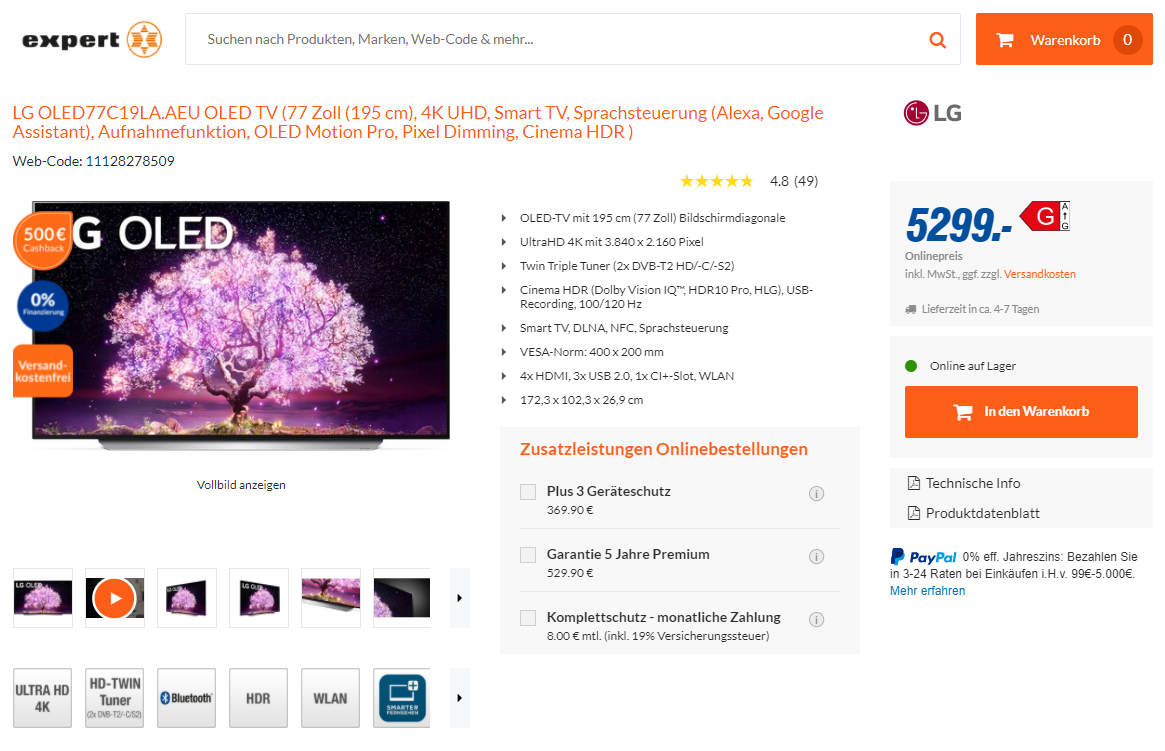
Task: Enable Plus 3 Geräteschutz checkbox
Action: (528, 492)
